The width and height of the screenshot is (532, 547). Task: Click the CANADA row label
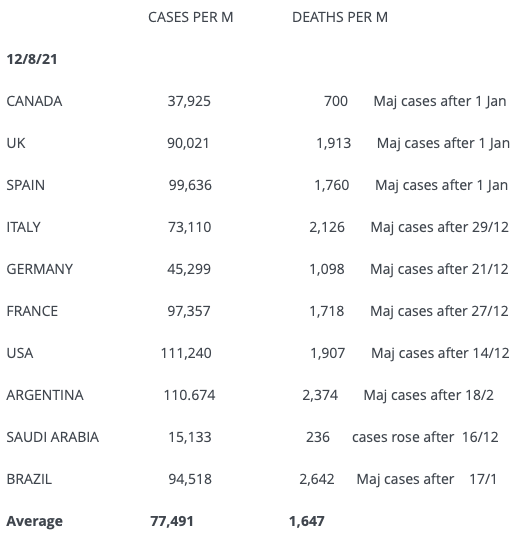click(x=34, y=101)
